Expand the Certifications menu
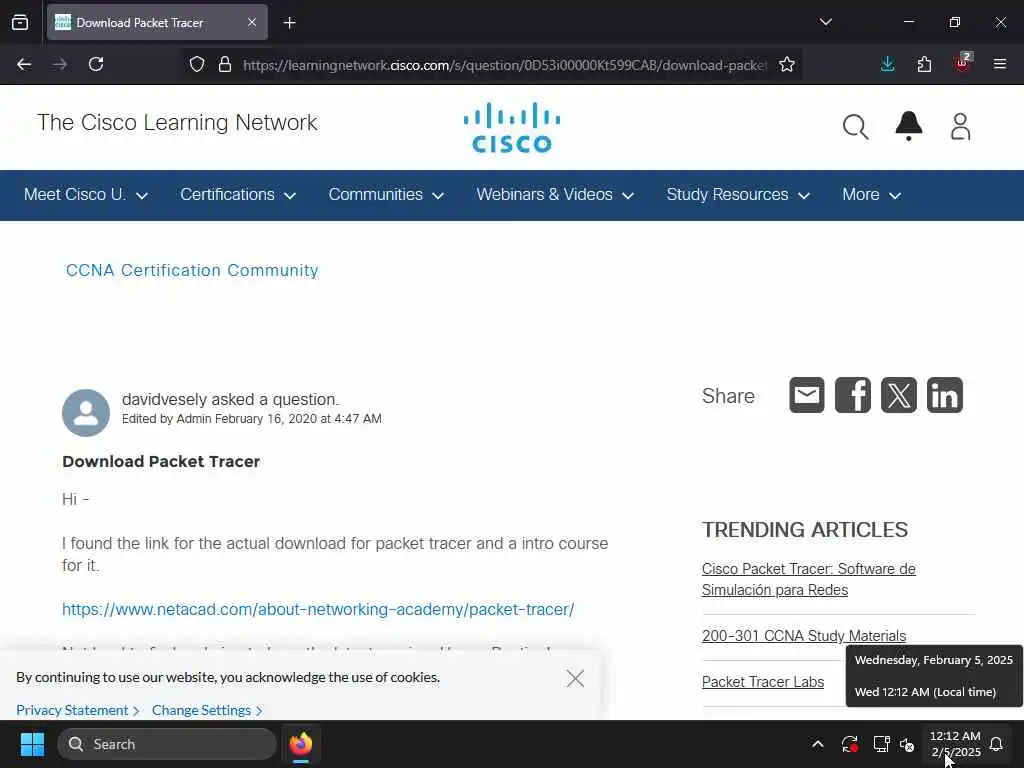The image size is (1024, 768). (238, 195)
